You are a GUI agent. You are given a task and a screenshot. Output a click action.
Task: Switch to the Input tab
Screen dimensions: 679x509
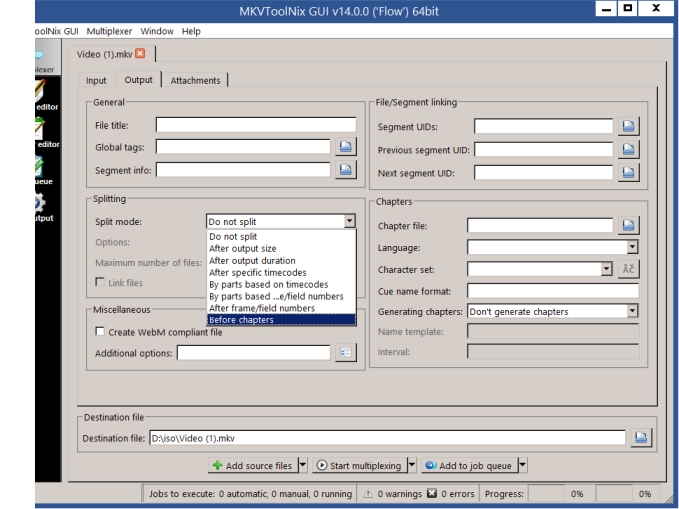click(x=96, y=81)
